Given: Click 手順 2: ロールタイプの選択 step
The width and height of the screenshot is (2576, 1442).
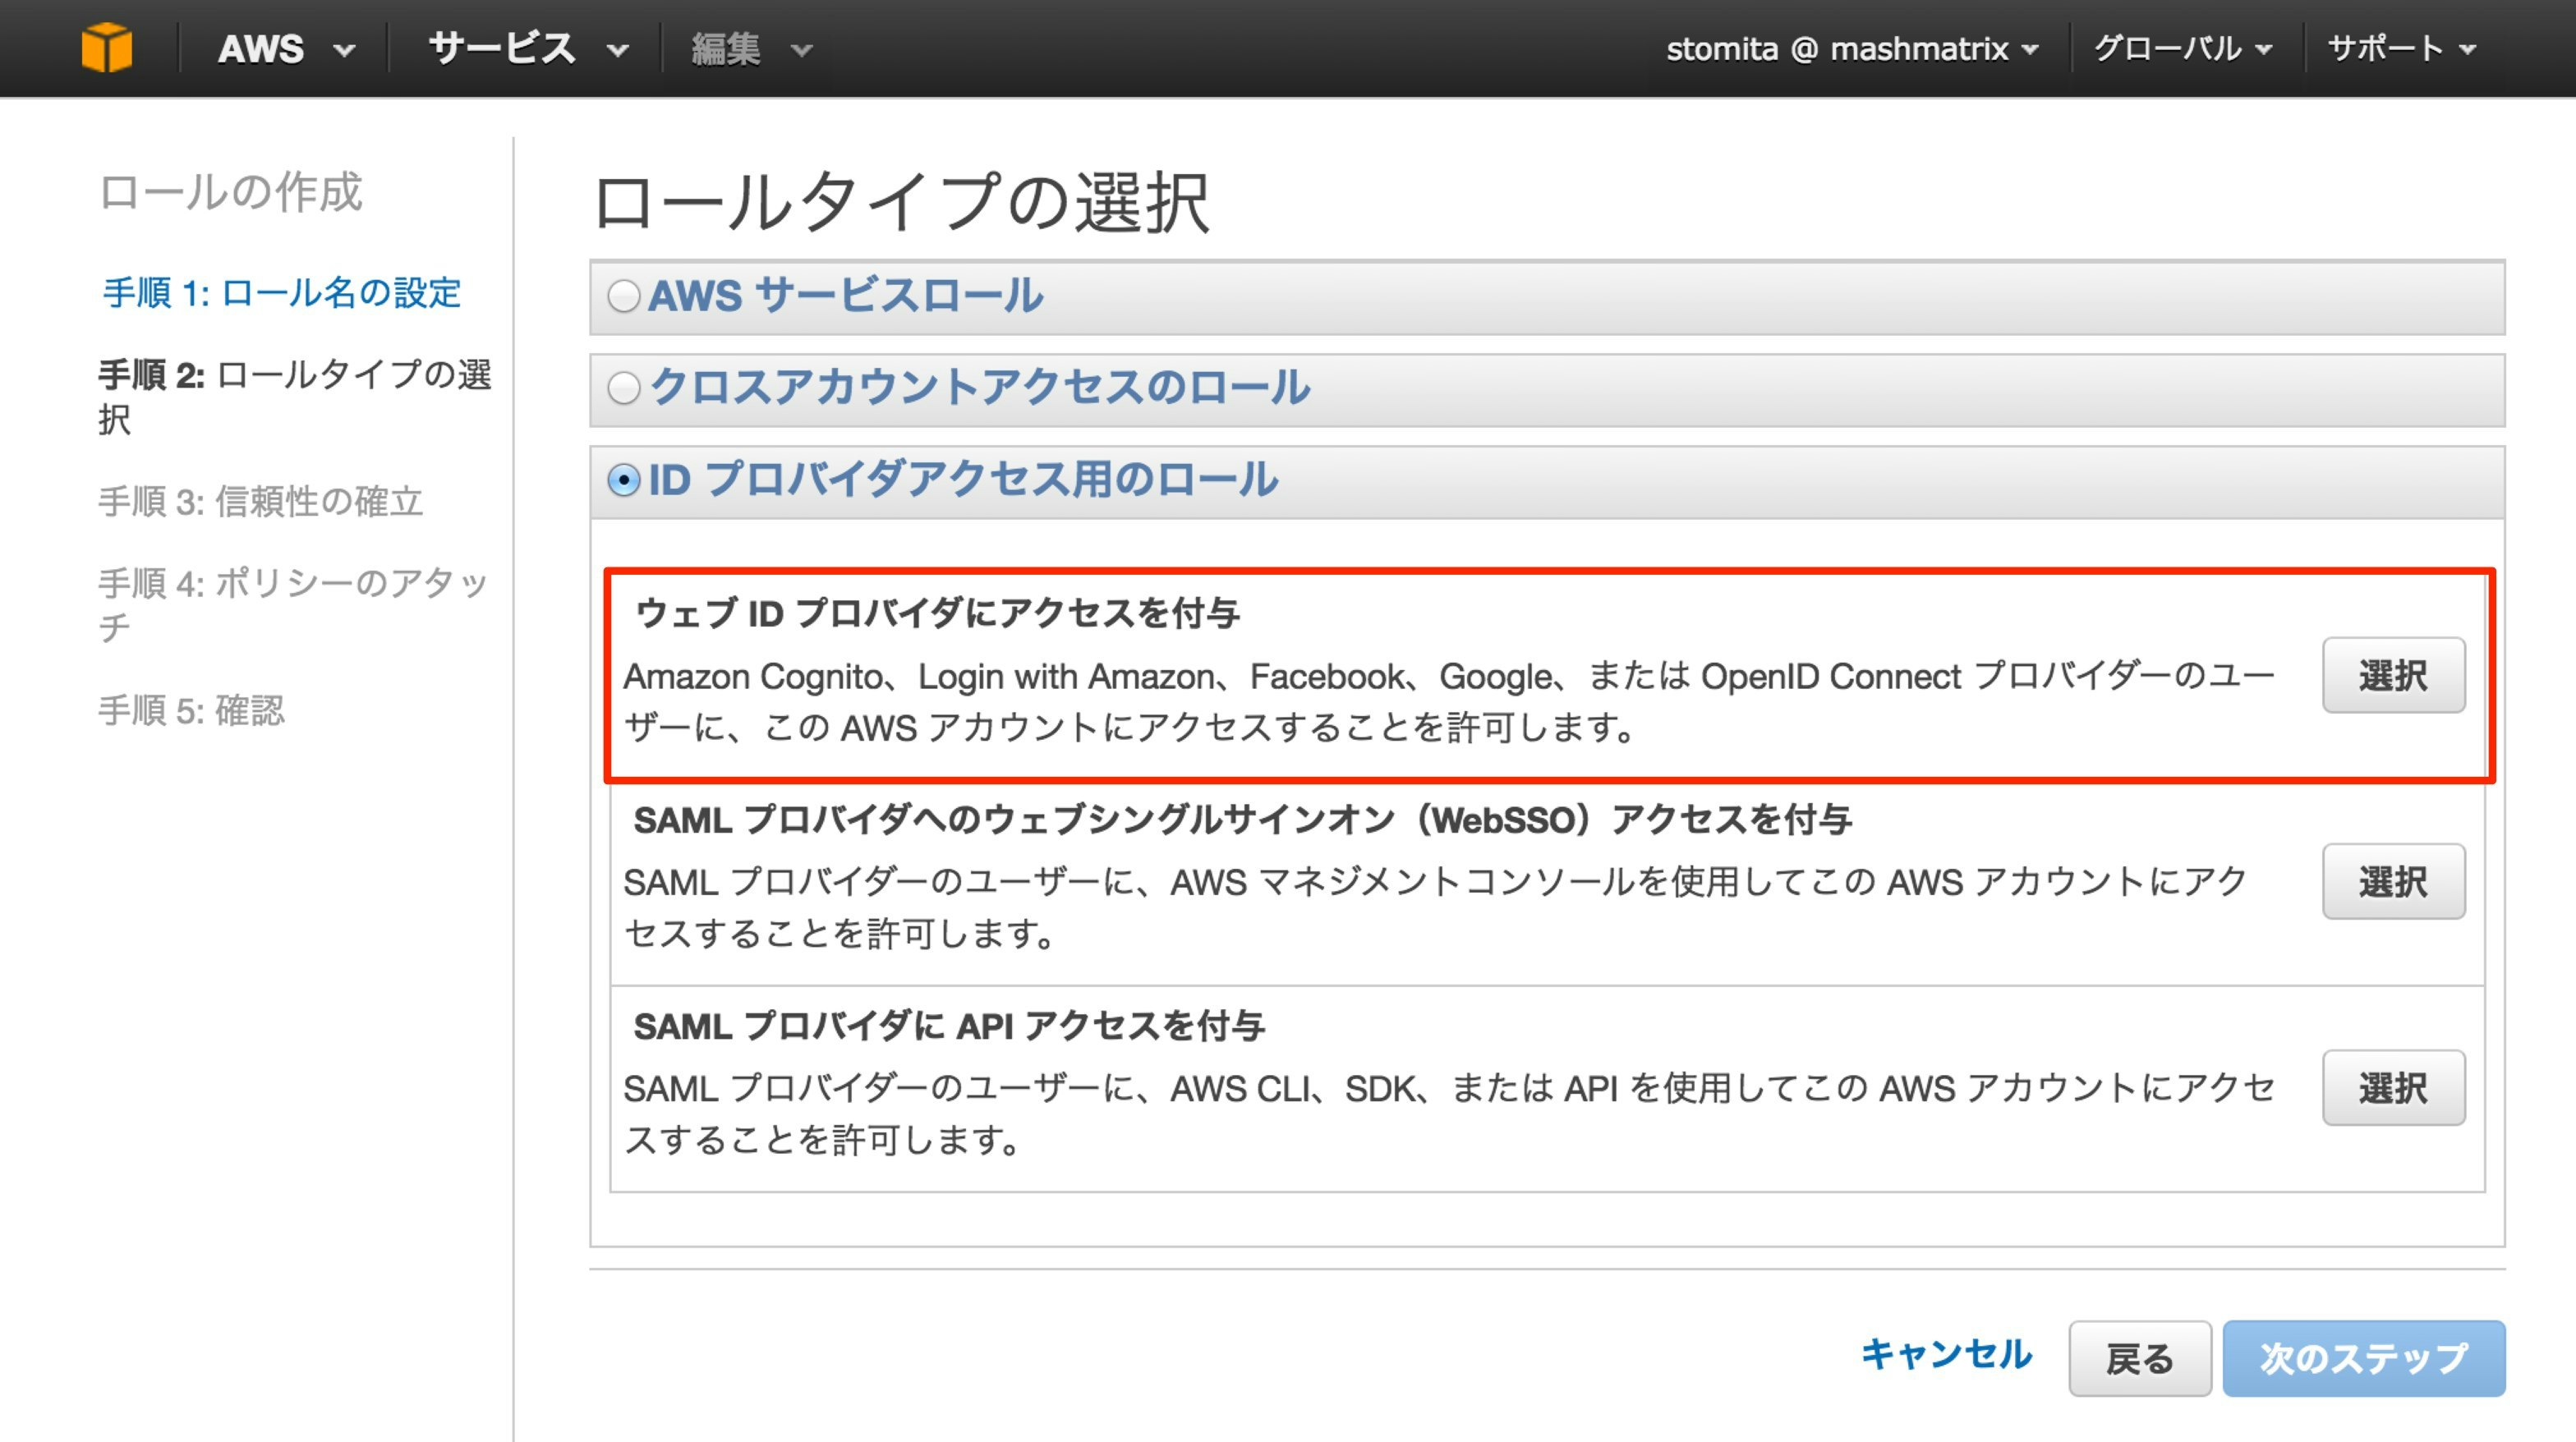Looking at the screenshot, I should click(x=295, y=396).
